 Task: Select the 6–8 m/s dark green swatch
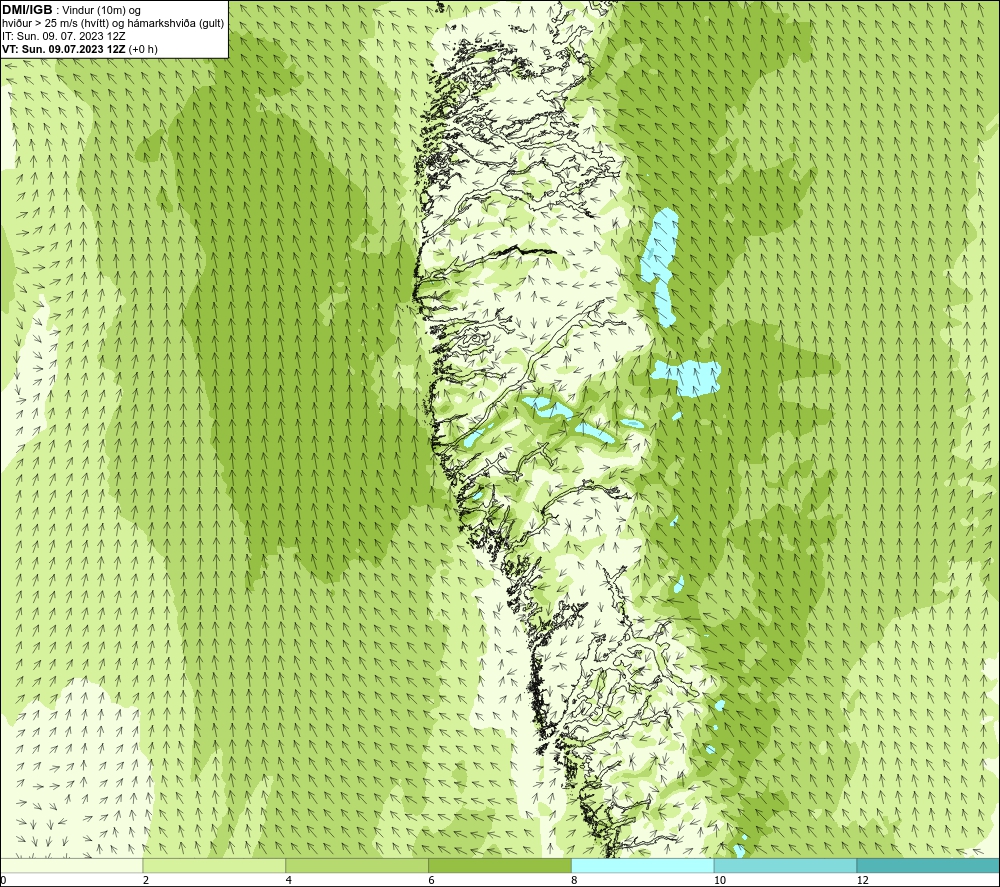(x=500, y=865)
